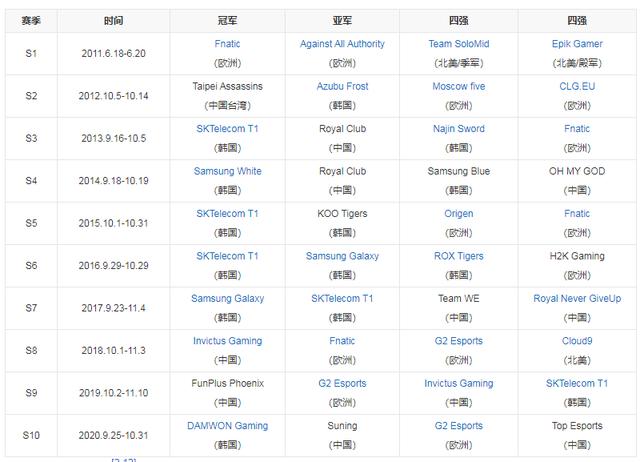Click the H2K Gaming team name
Screen dimensions: 640x462
(x=577, y=256)
